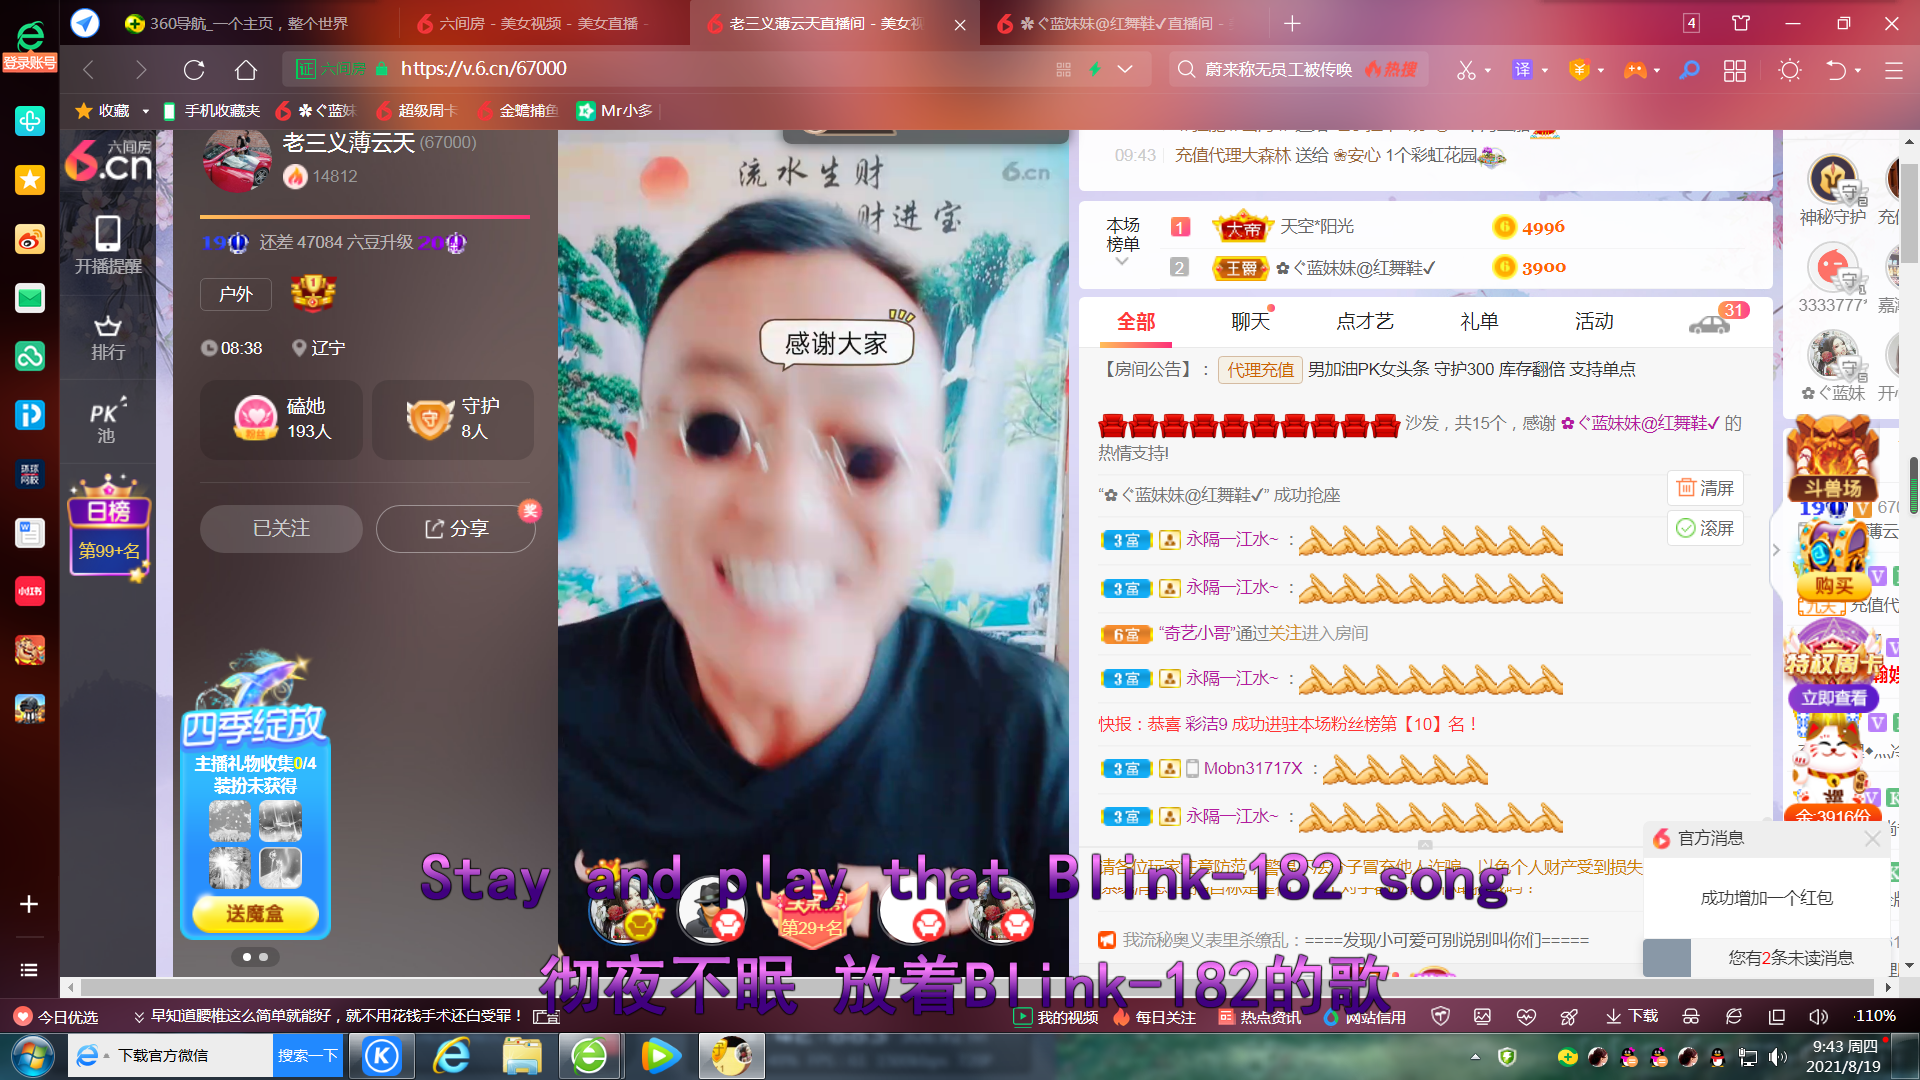Click the undo arrow icon in toolbar
Screen dimensions: 1920x1080
pos(1836,70)
